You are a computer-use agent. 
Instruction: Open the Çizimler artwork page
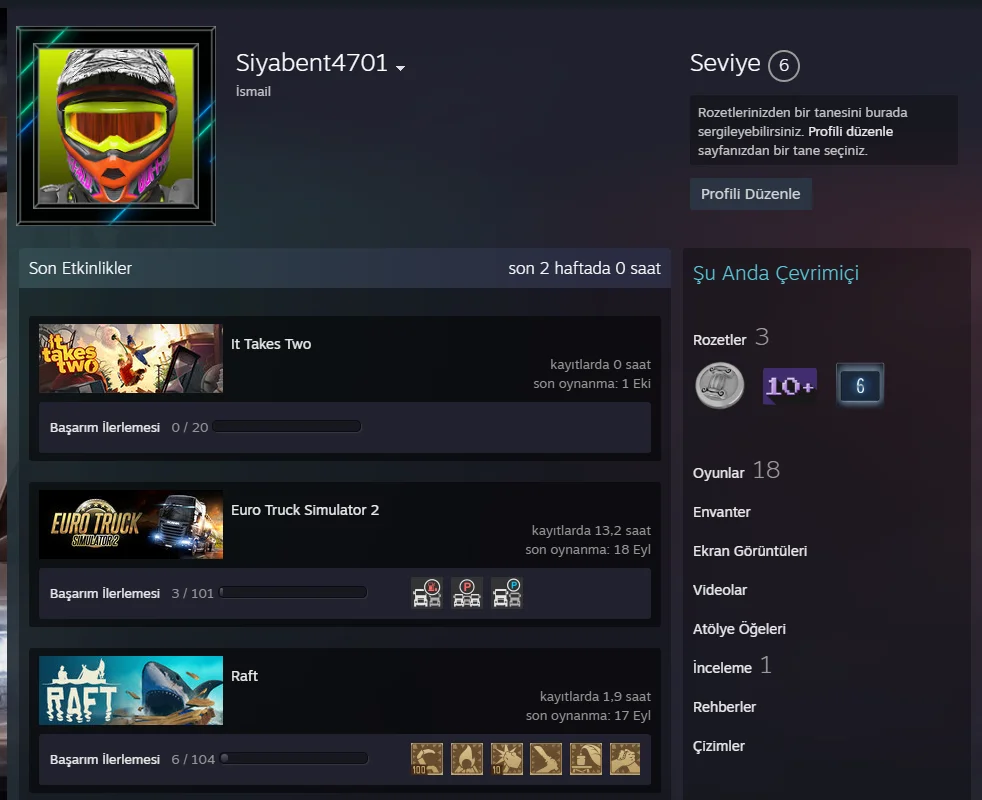[x=718, y=746]
